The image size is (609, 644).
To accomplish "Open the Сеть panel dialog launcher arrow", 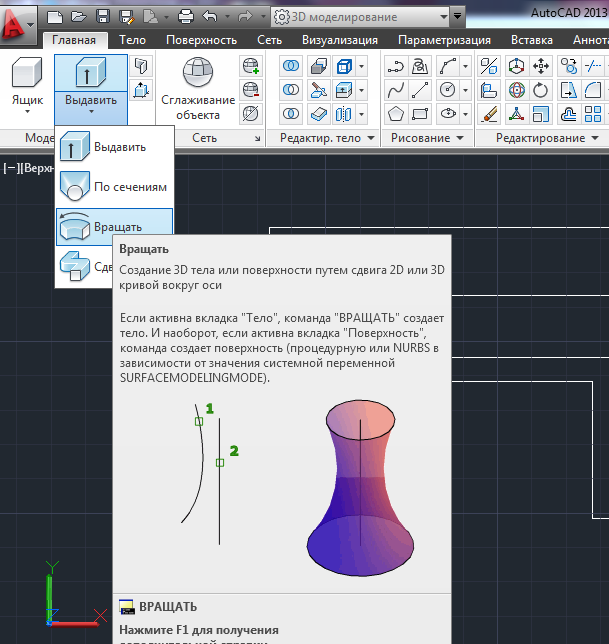I will click(x=257, y=138).
